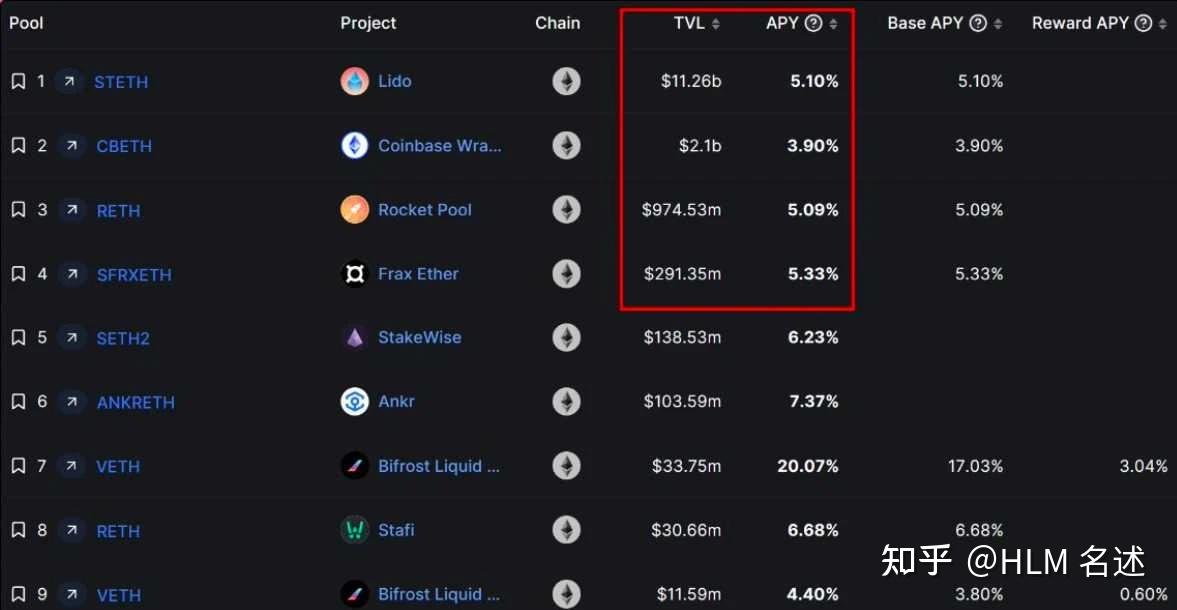
Task: Open the STETH pool link
Action: point(121,81)
